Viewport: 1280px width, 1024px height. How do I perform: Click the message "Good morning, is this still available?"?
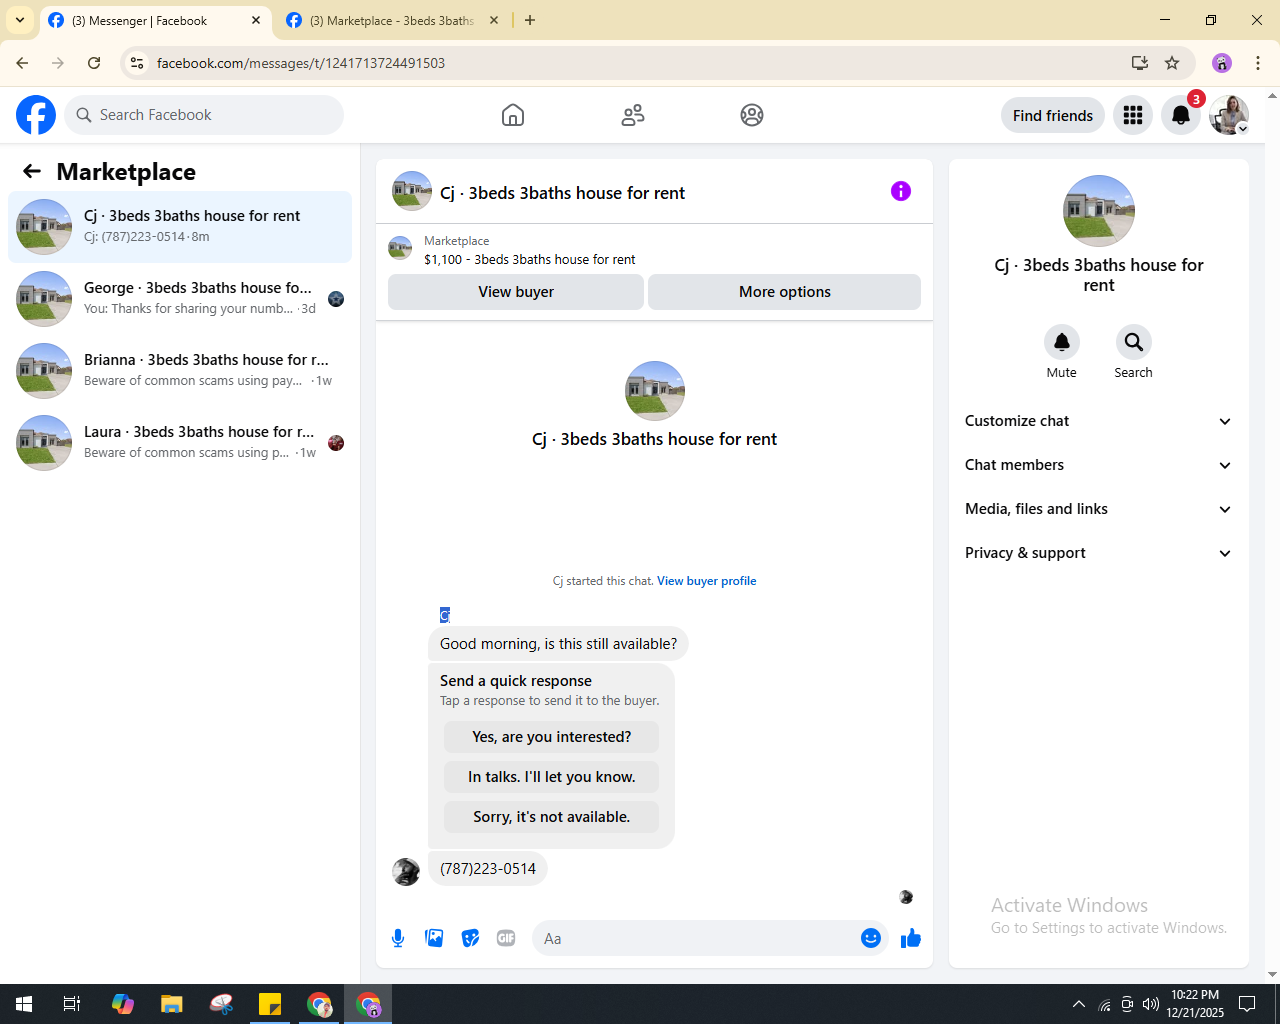pyautogui.click(x=558, y=644)
